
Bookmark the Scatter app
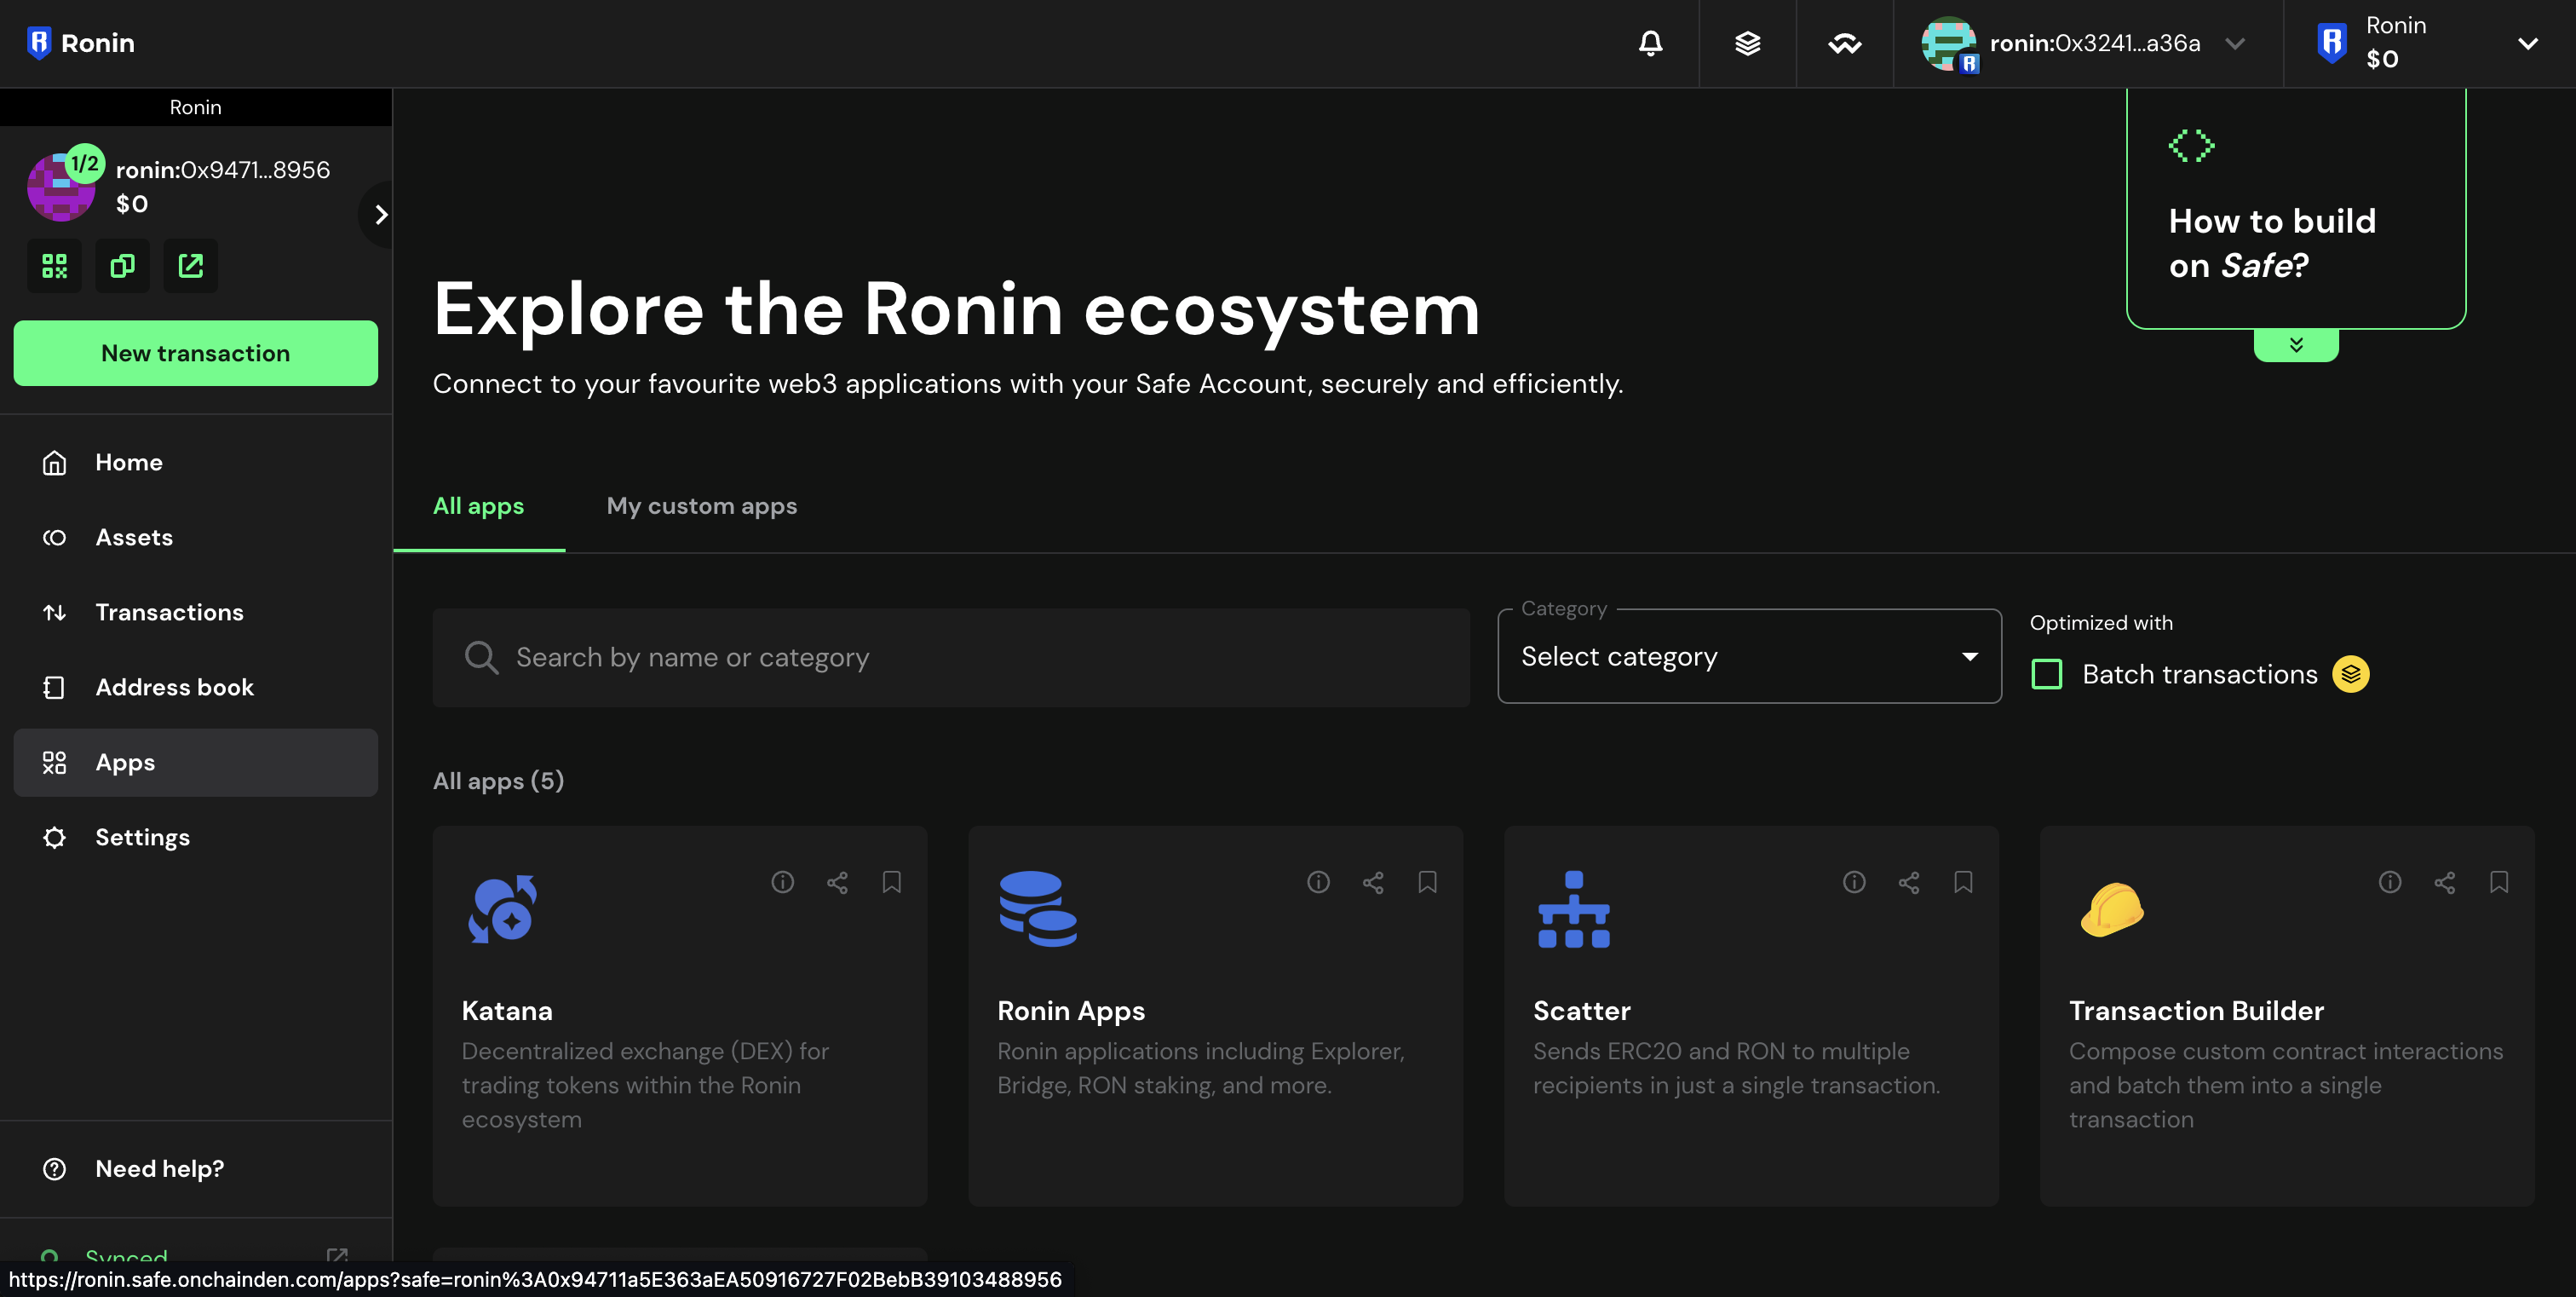(x=1963, y=882)
